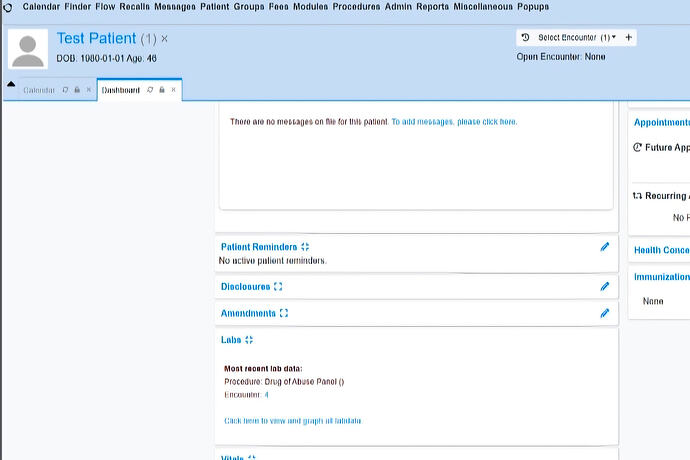Collapse the Labs section

pos(249,340)
